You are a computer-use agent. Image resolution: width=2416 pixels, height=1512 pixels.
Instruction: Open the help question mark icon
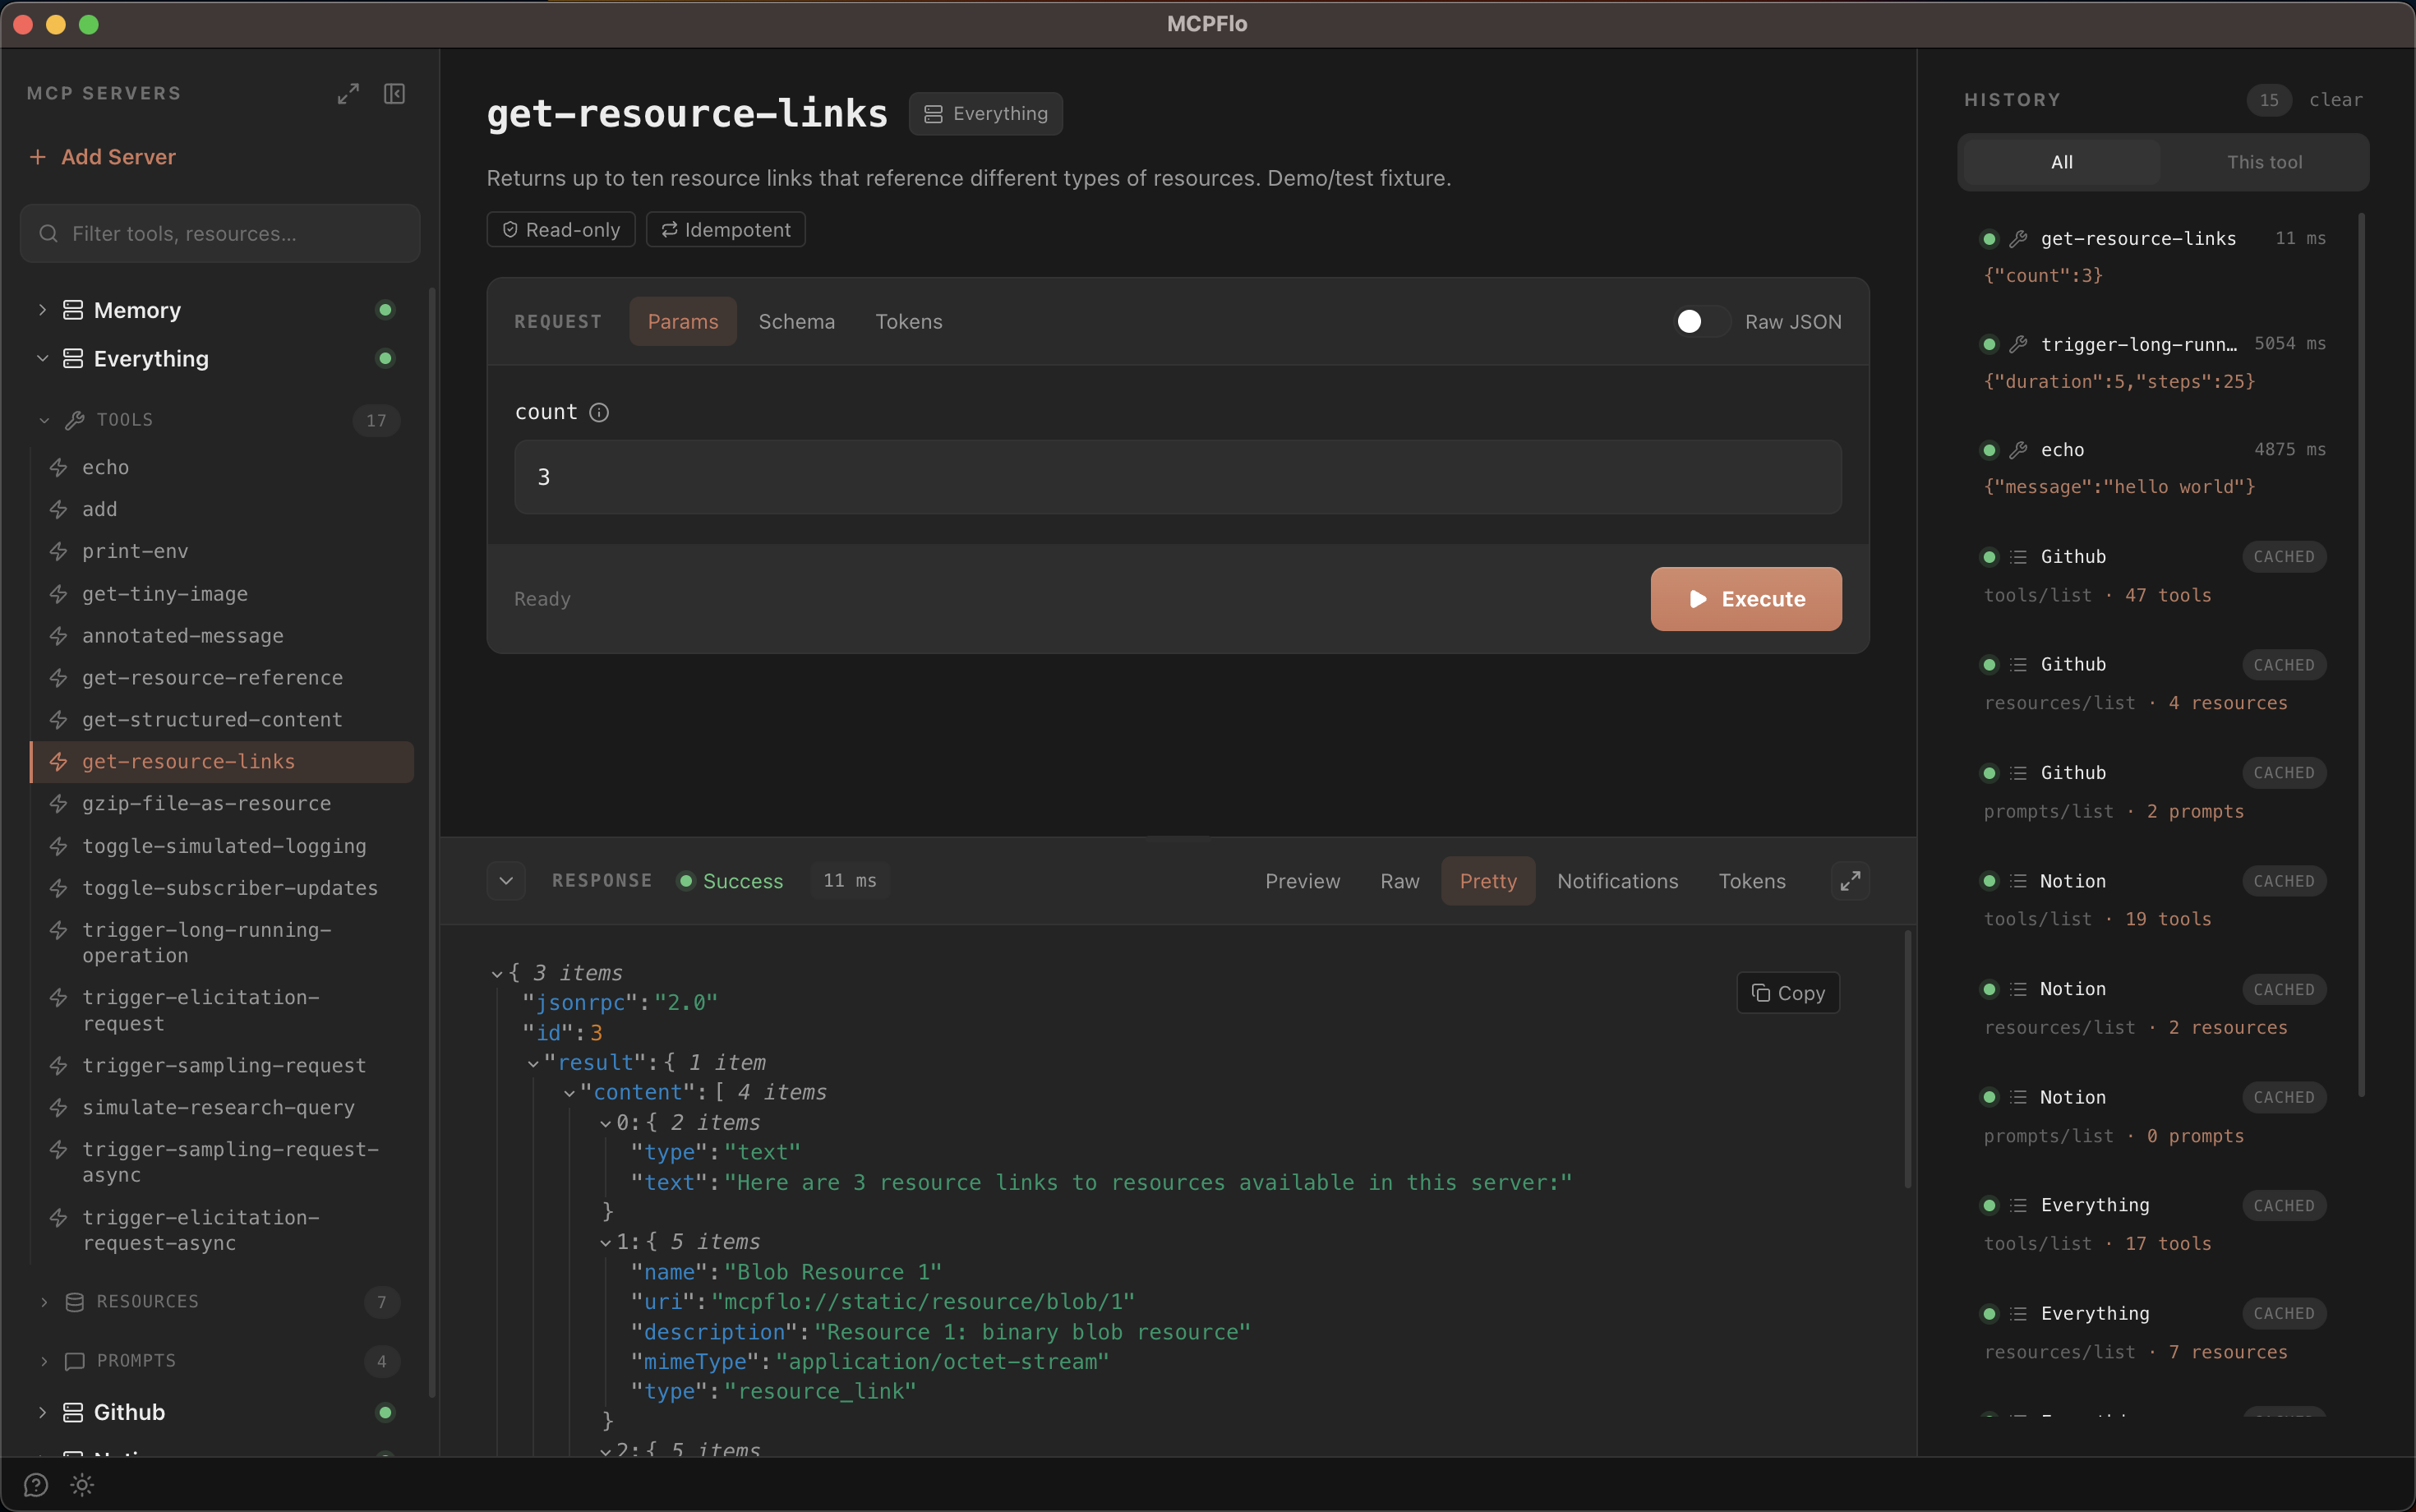pyautogui.click(x=36, y=1485)
